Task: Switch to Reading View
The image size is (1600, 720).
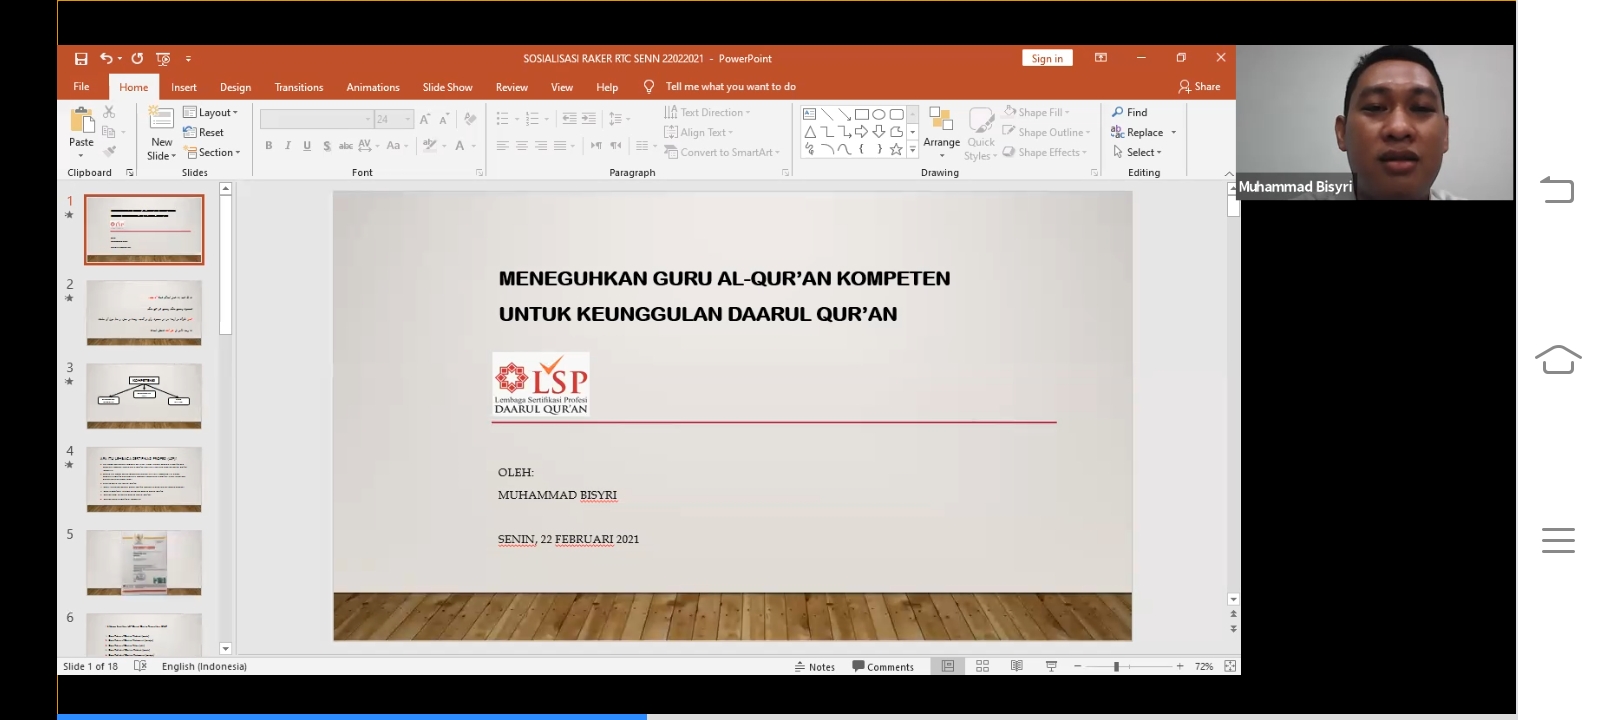Action: pyautogui.click(x=1016, y=666)
